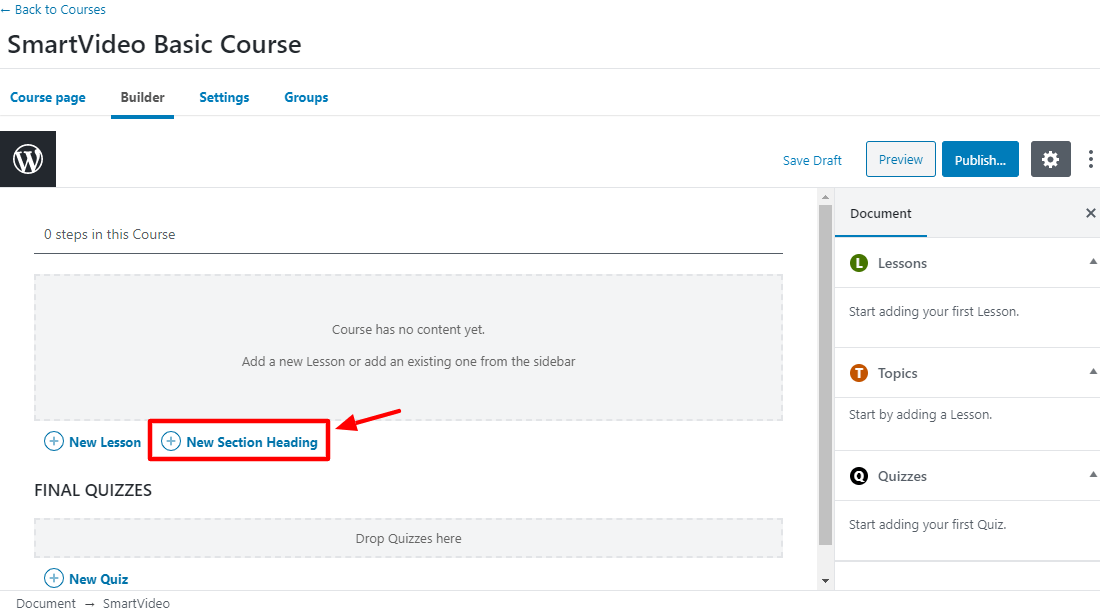Click the Drop Quizzes here area

[408, 539]
